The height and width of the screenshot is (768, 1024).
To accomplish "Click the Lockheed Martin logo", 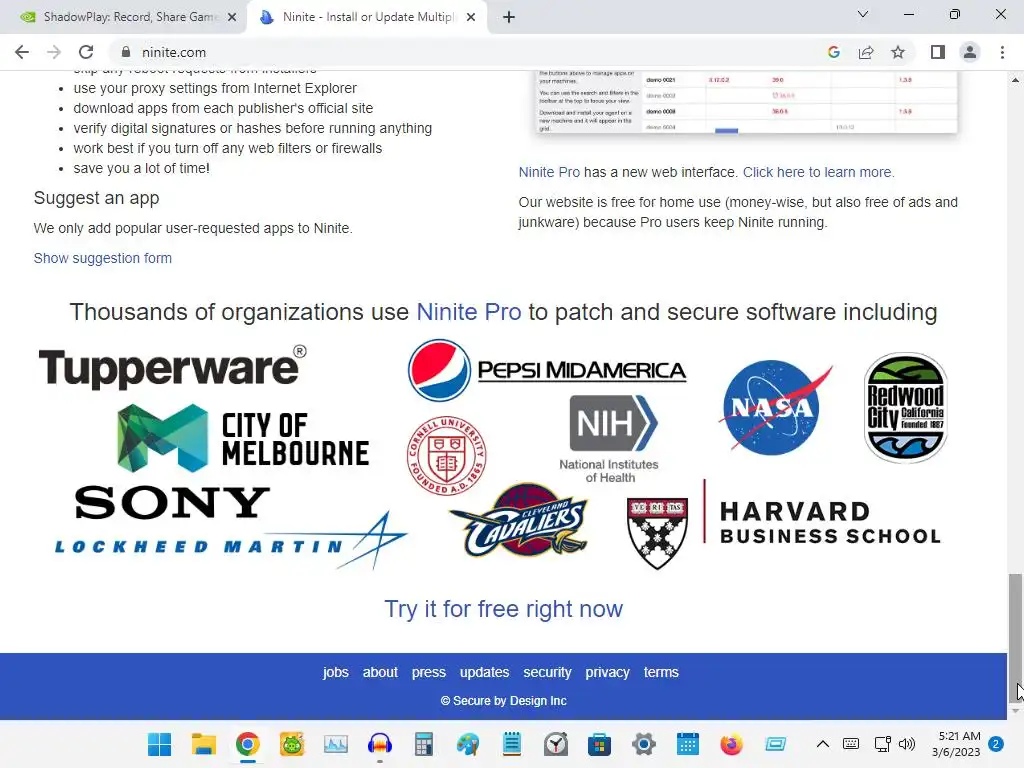I will (x=231, y=541).
